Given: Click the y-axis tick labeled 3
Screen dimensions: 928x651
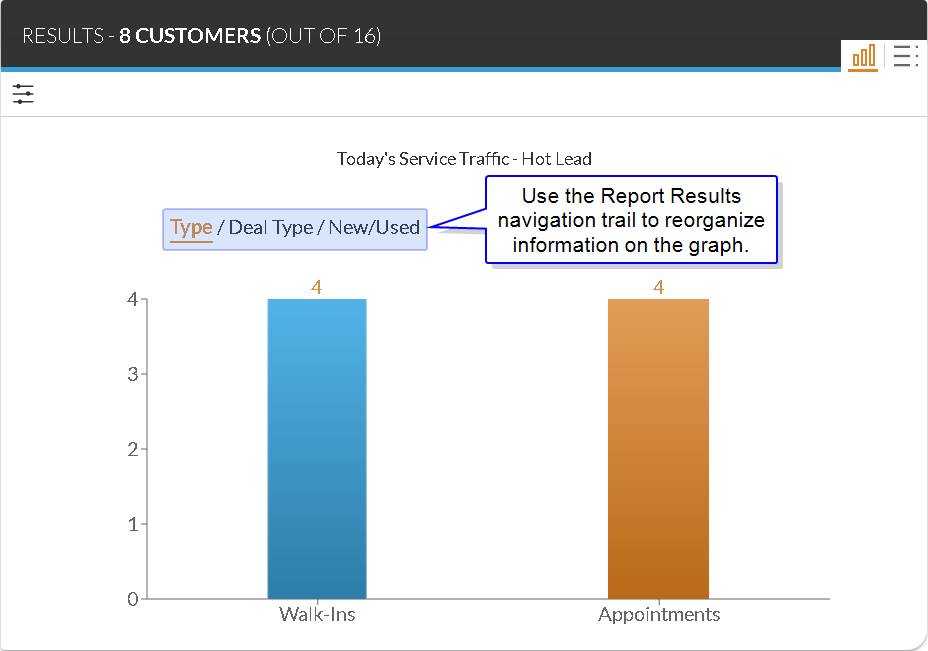Looking at the screenshot, I should tap(132, 374).
